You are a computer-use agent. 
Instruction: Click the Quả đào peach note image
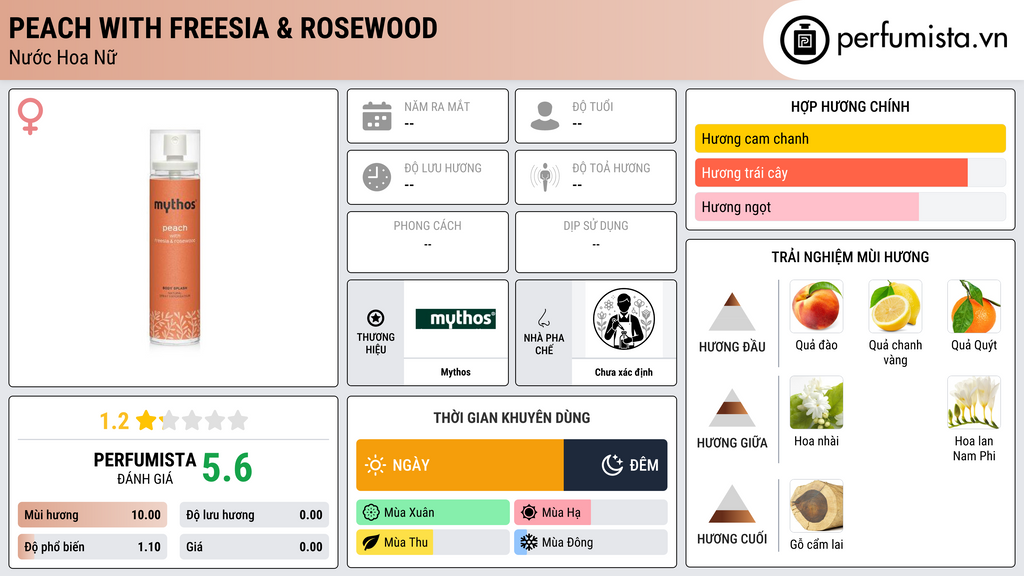point(816,306)
